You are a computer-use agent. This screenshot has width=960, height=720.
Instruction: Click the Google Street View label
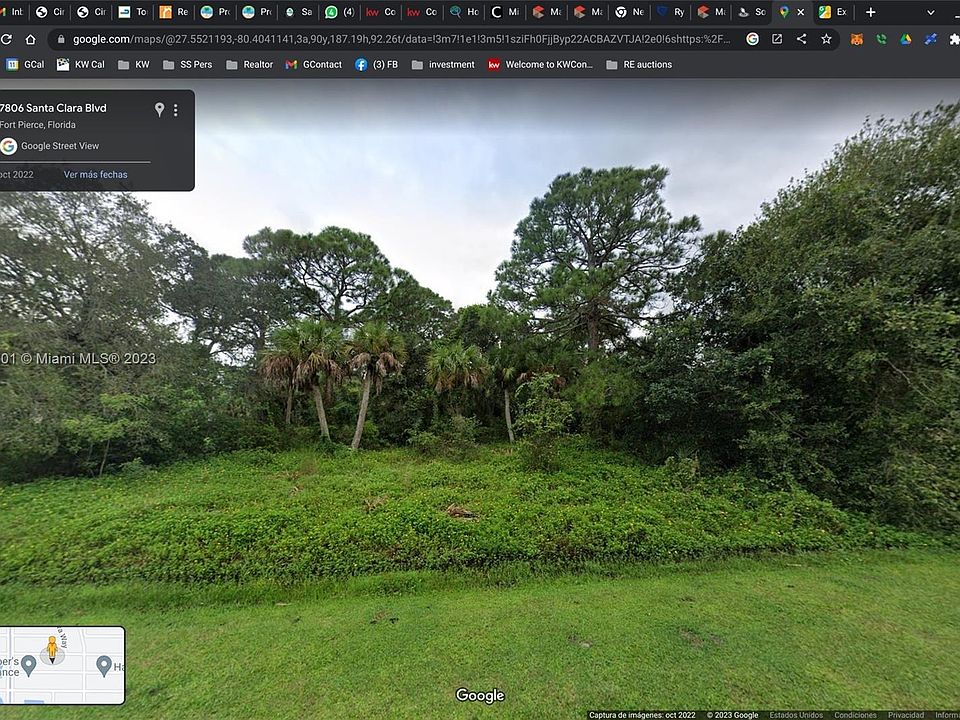(60, 146)
